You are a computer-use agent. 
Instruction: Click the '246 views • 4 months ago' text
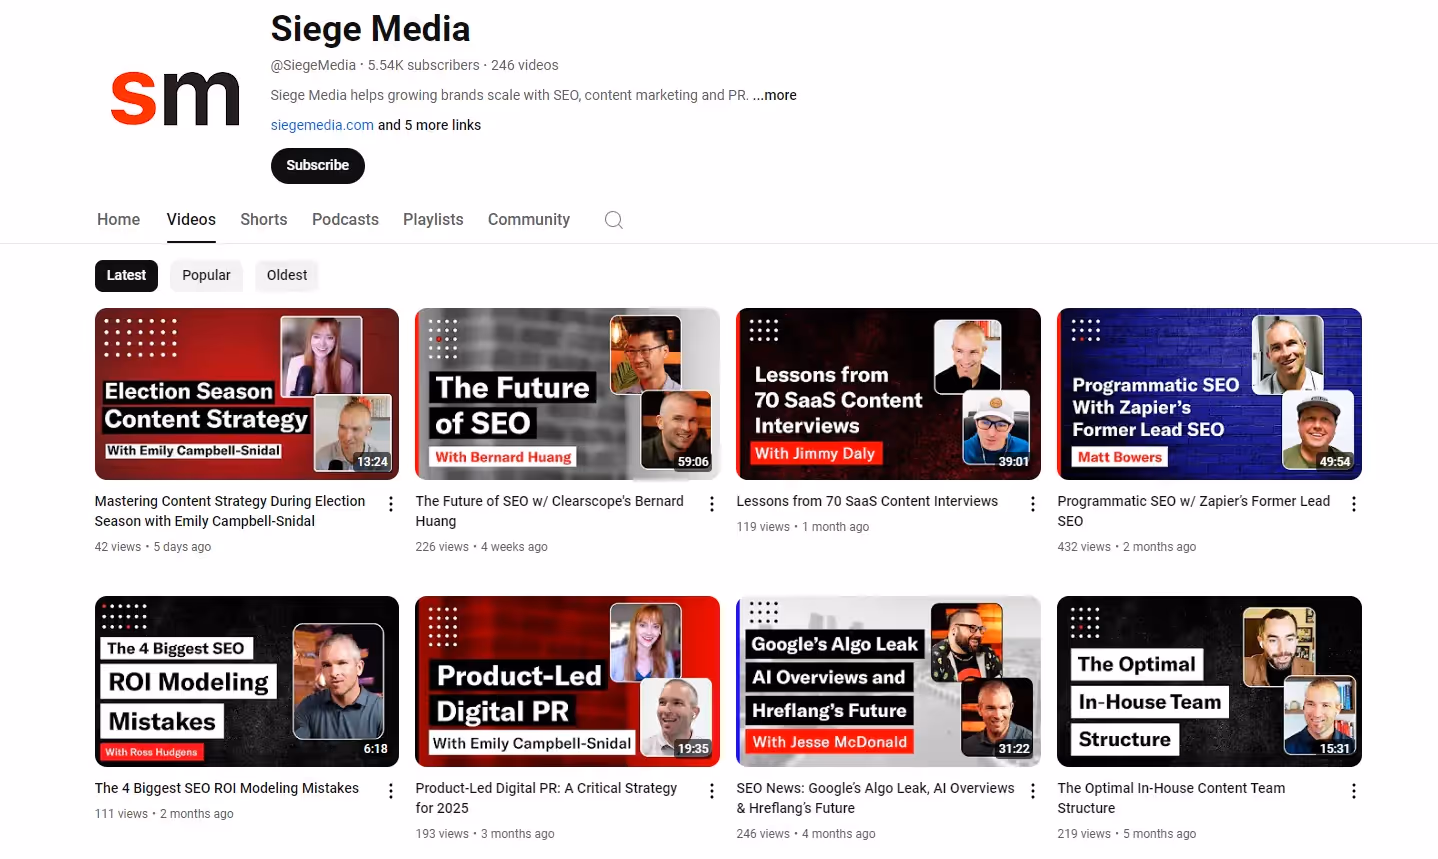click(806, 834)
